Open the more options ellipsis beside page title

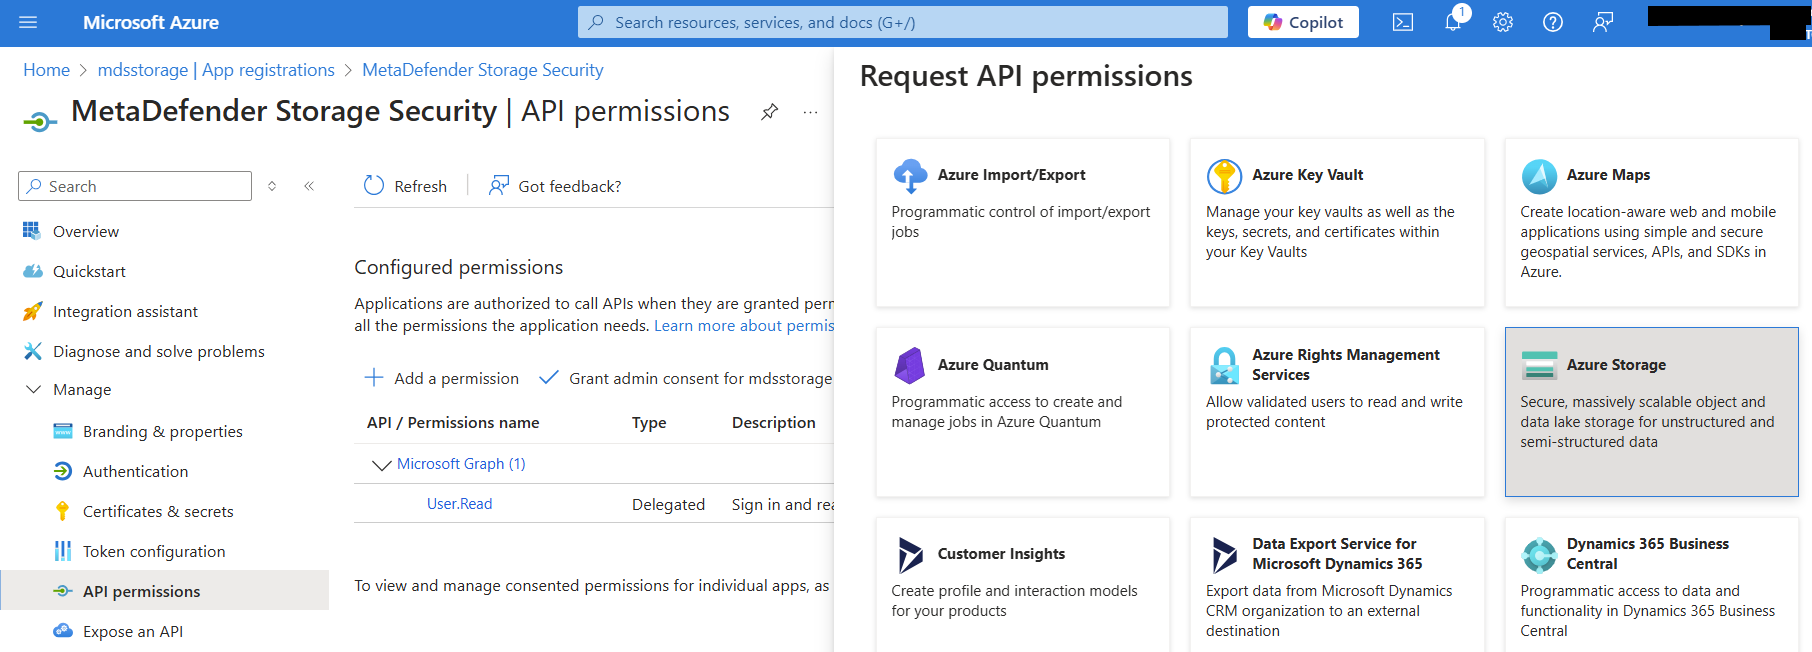point(810,112)
